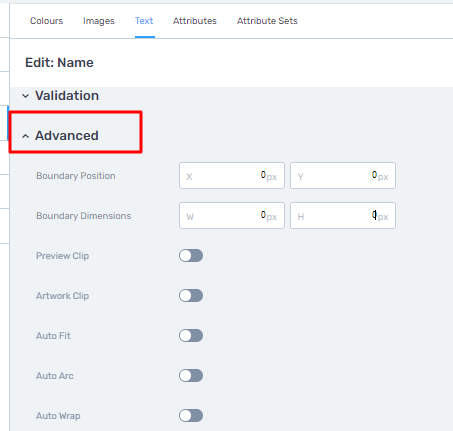Click the Boundary Position X field
The image size is (453, 431).
coord(232,176)
